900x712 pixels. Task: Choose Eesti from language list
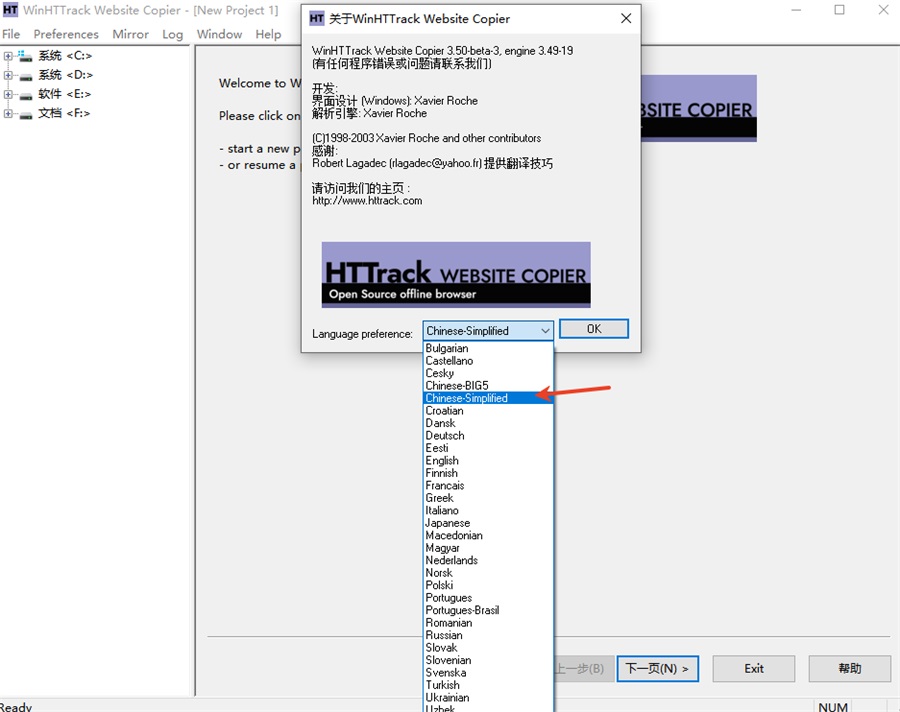[x=488, y=448]
